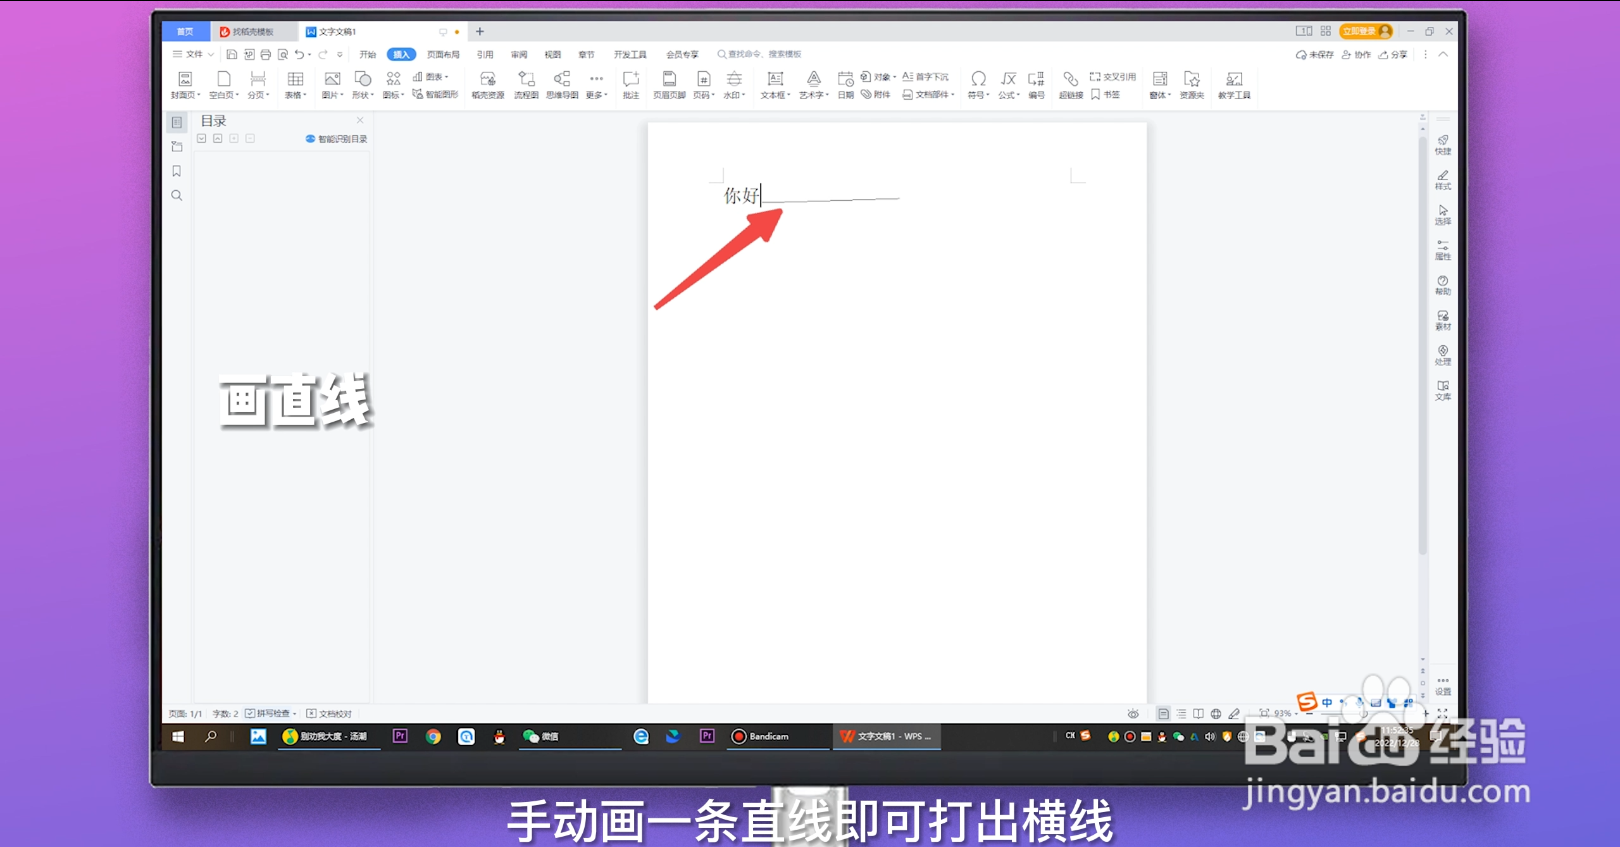This screenshot has height=847, width=1620.
Task: Click the Print icon in quick toolbar
Action: [266, 55]
